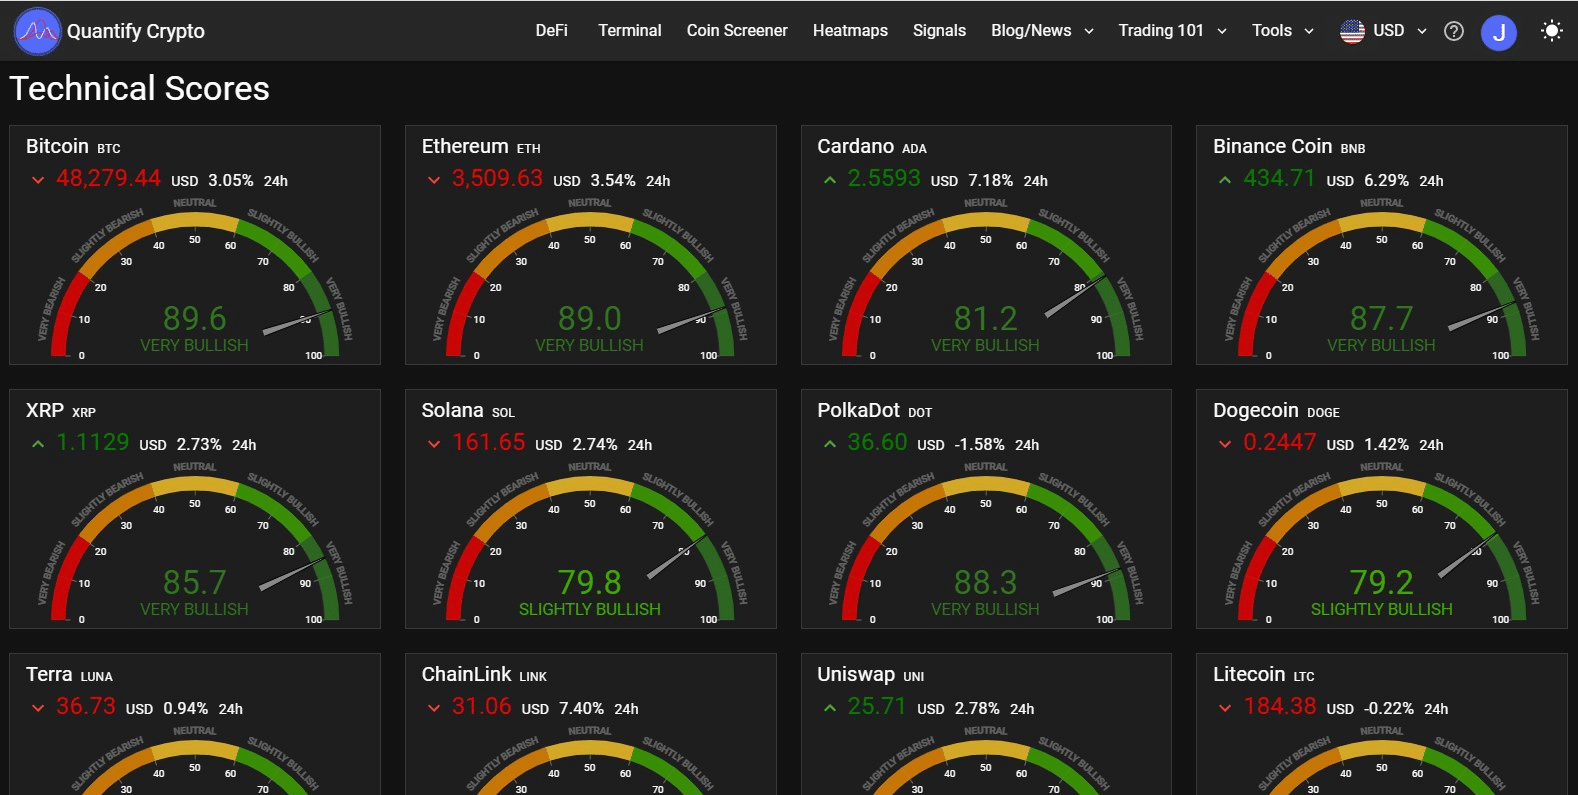Click the Terra price 36.73
The height and width of the screenshot is (795, 1578).
tap(86, 706)
